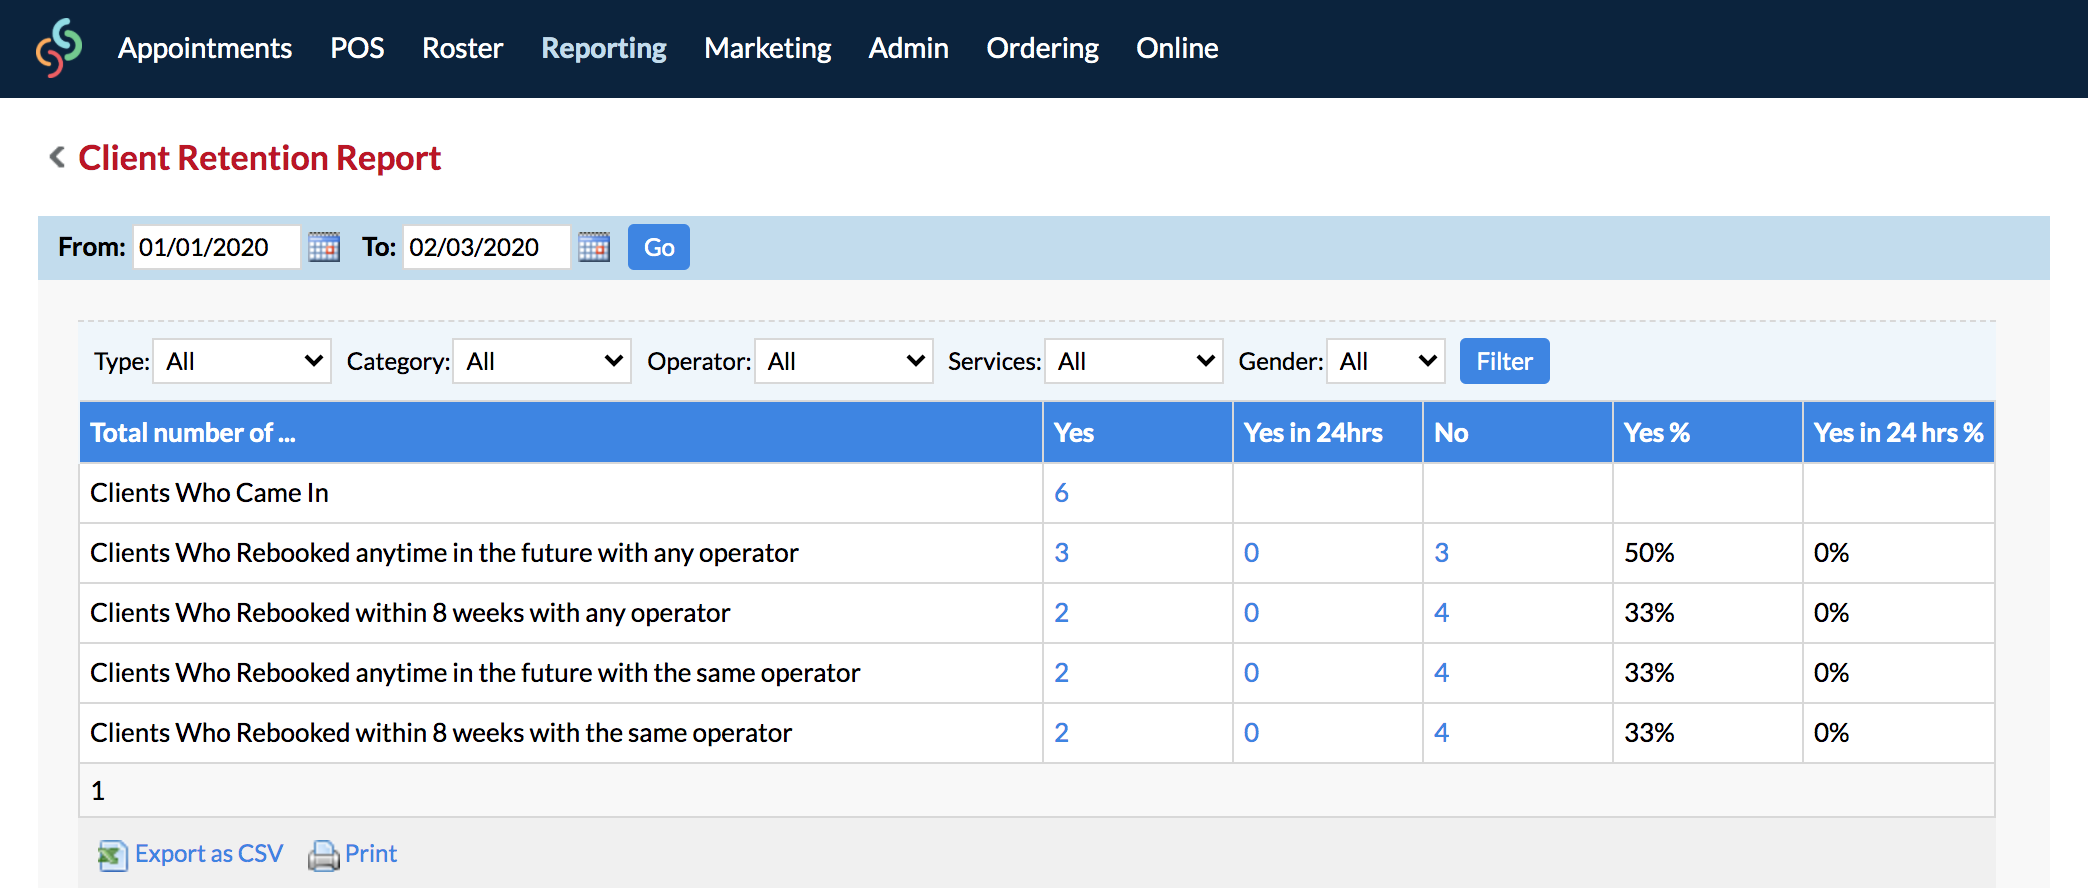Viewport: 2088px width, 888px height.
Task: Click the Print link
Action: (x=371, y=854)
